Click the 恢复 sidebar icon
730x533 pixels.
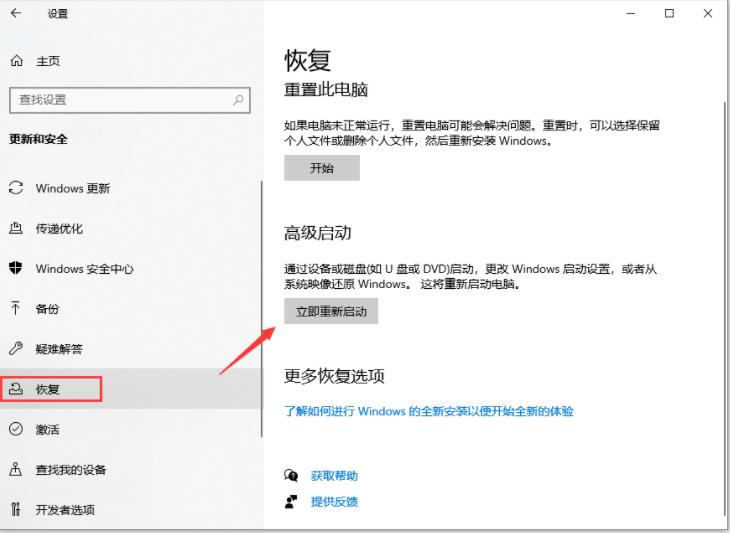click(x=16, y=389)
